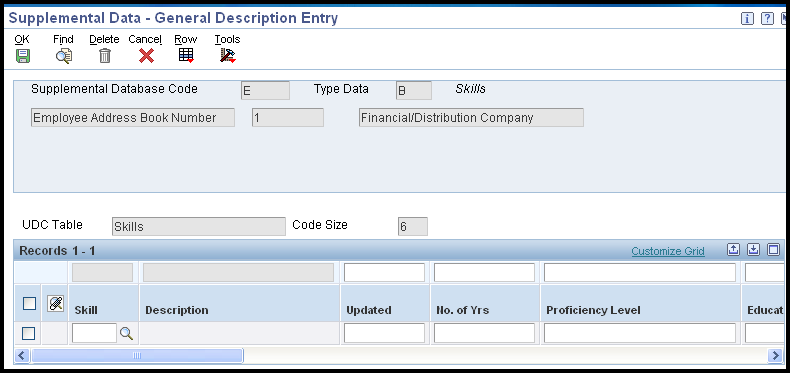Check the first data row checkbox
The height and width of the screenshot is (373, 790).
pos(29,334)
